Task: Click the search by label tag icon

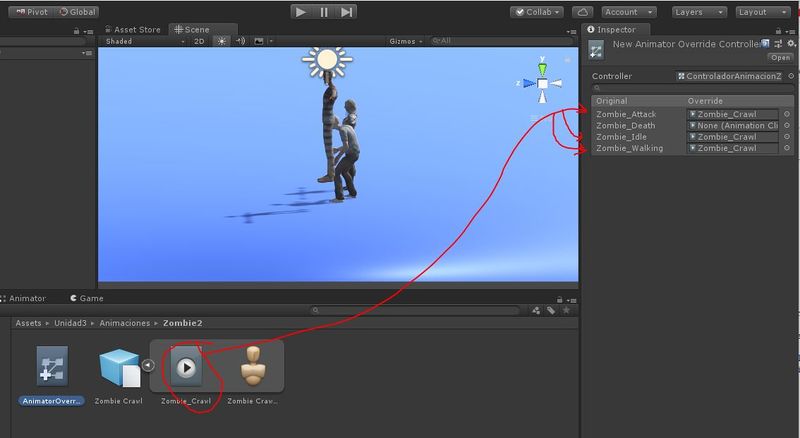Action: 551,310
